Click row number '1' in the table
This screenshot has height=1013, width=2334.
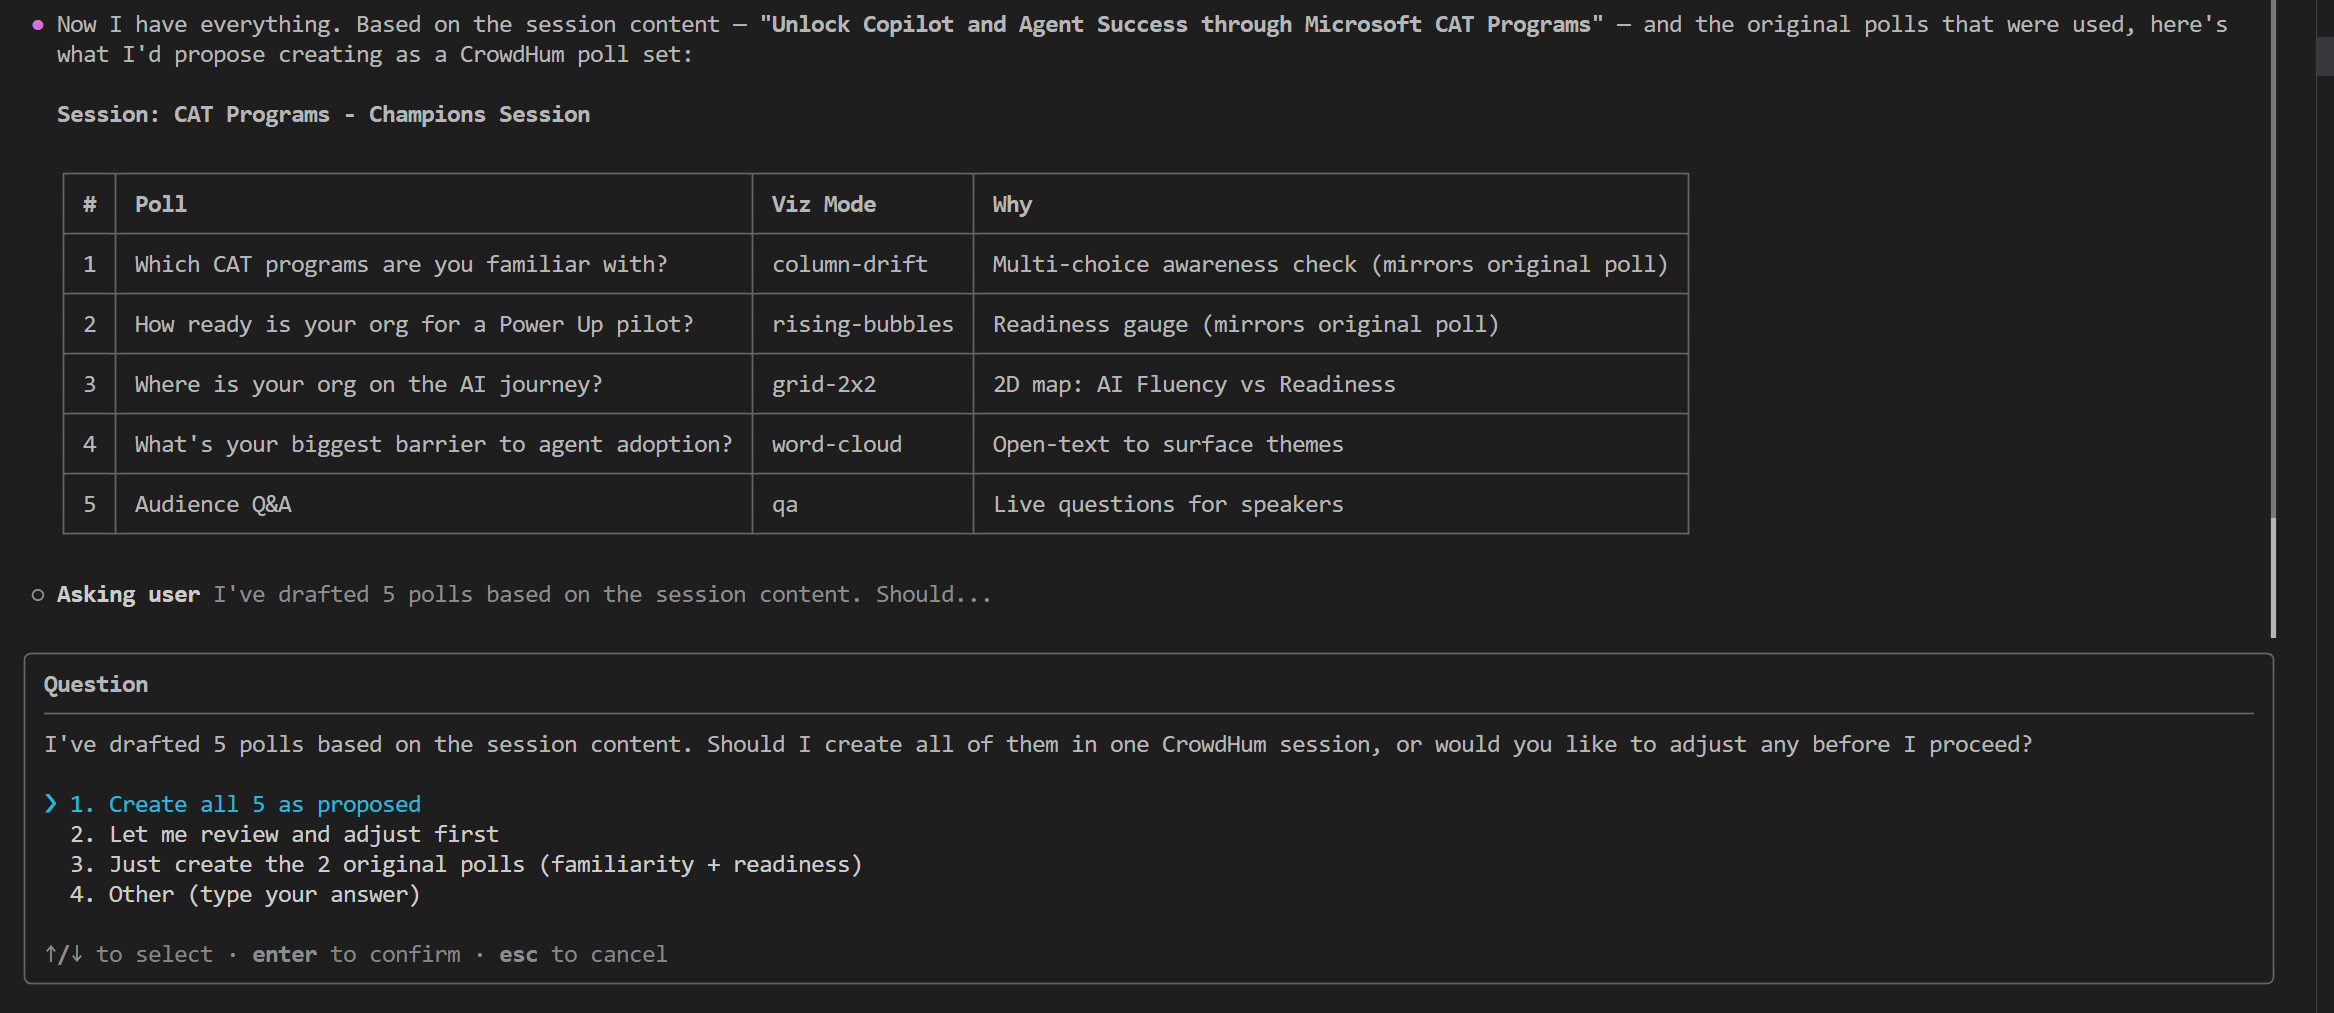tap(90, 264)
